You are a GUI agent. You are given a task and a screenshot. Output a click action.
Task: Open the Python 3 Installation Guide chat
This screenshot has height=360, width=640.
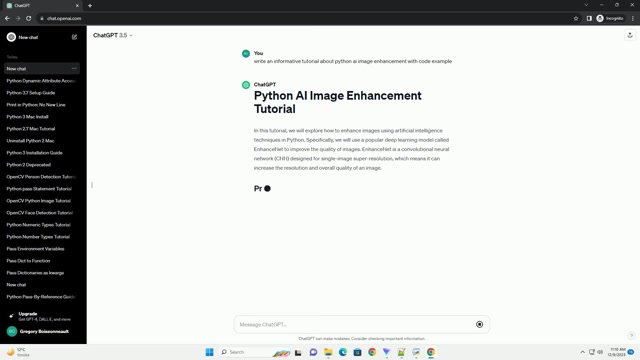[x=35, y=153]
